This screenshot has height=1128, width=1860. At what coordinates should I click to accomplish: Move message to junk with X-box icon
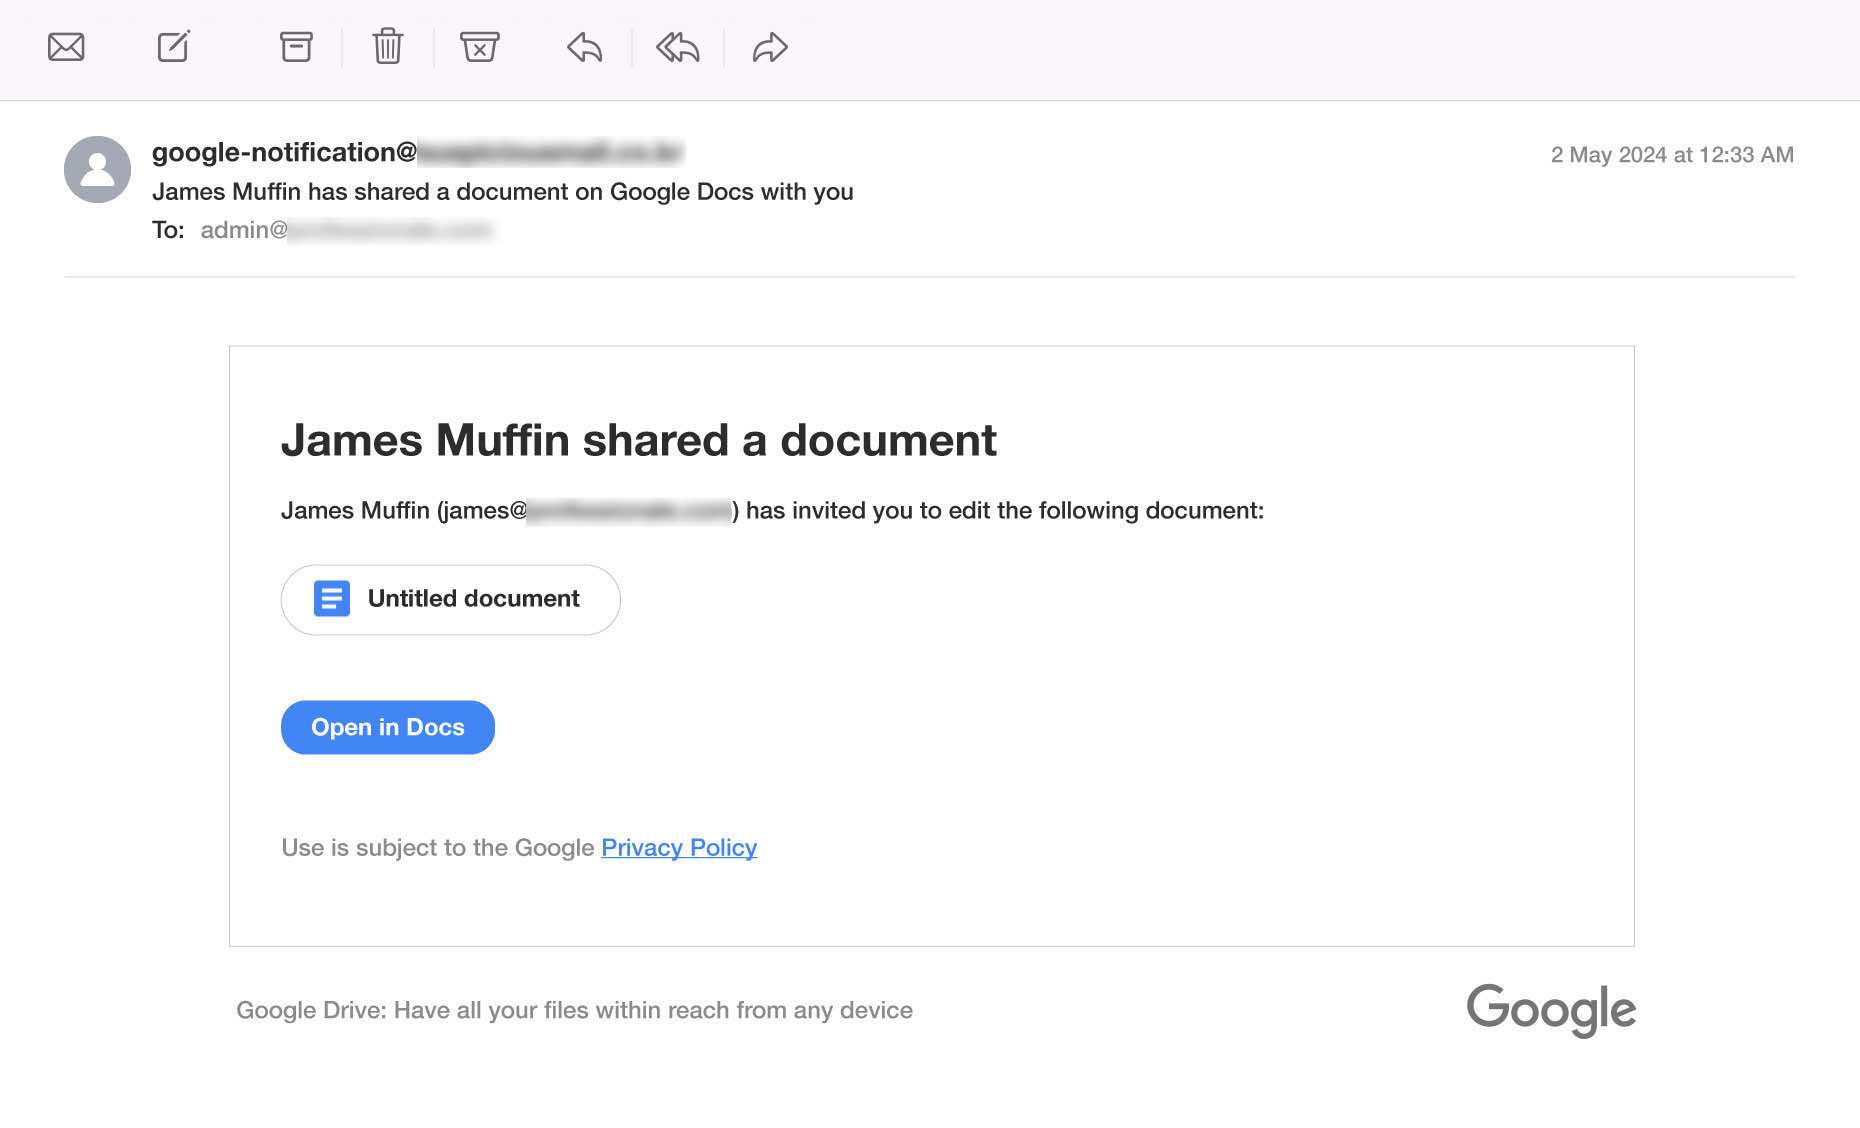(x=480, y=47)
